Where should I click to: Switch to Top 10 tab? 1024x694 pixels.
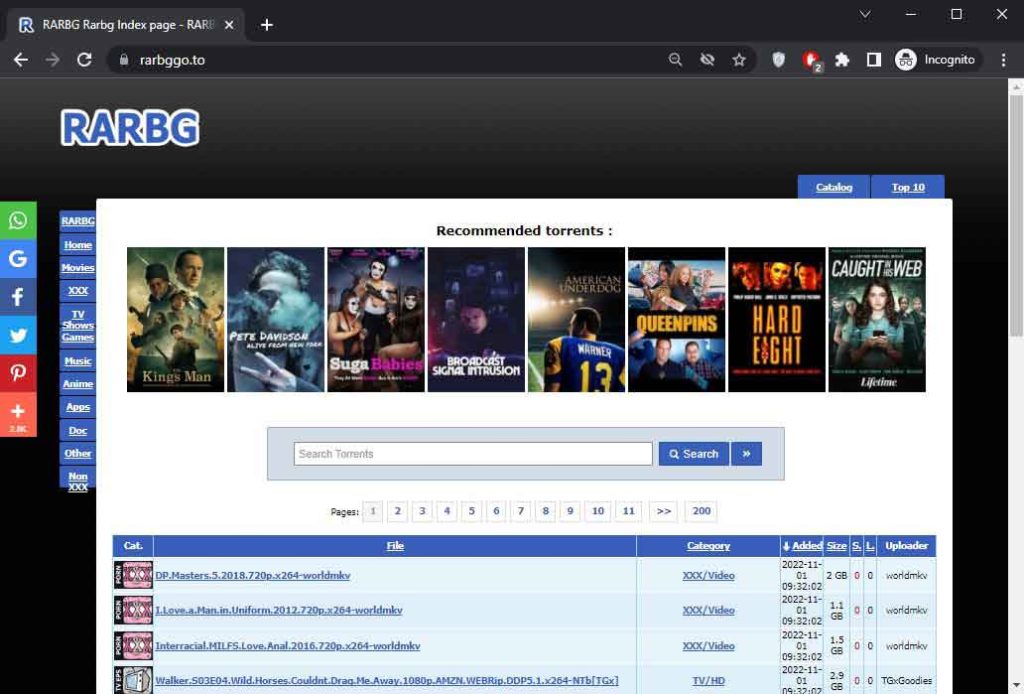tap(908, 187)
